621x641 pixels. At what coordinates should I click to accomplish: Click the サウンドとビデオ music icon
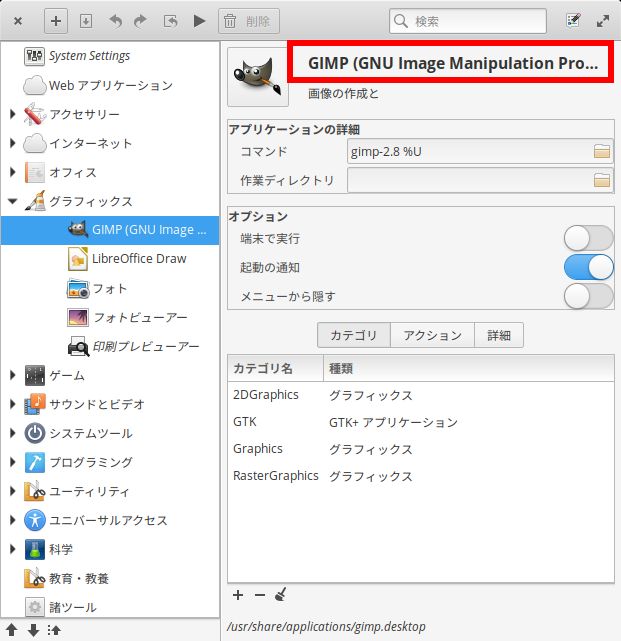[x=35, y=404]
